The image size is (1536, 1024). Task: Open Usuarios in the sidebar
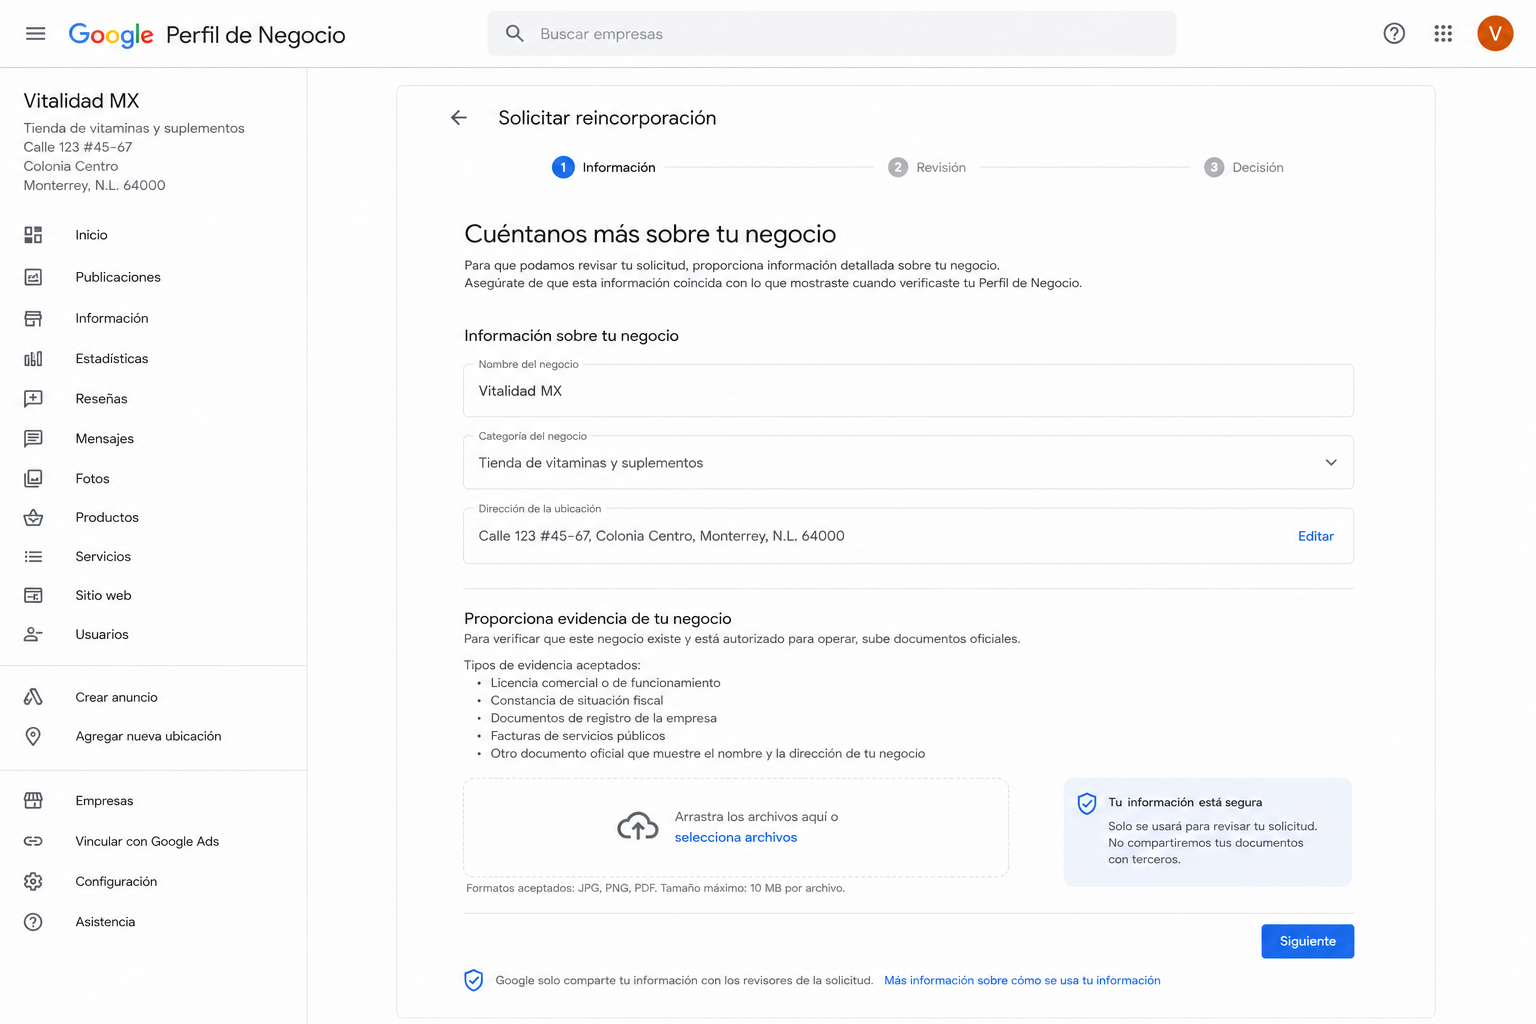pos(101,634)
